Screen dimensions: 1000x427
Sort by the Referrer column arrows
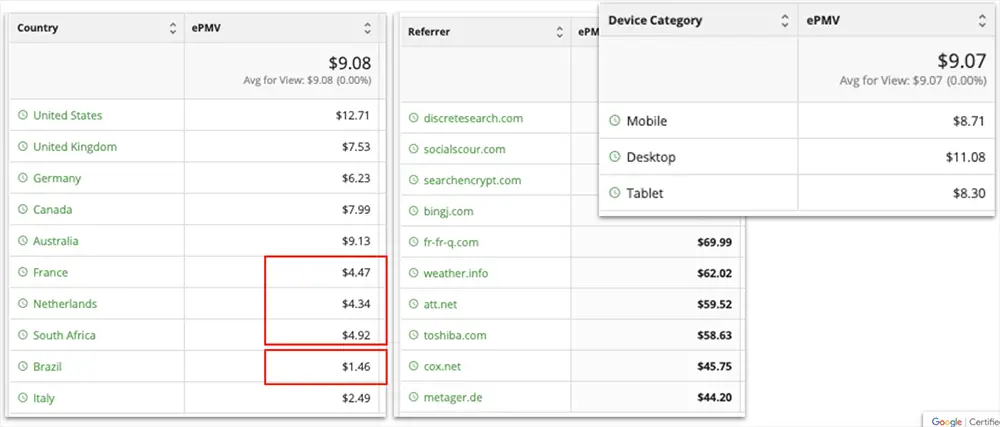pos(559,32)
